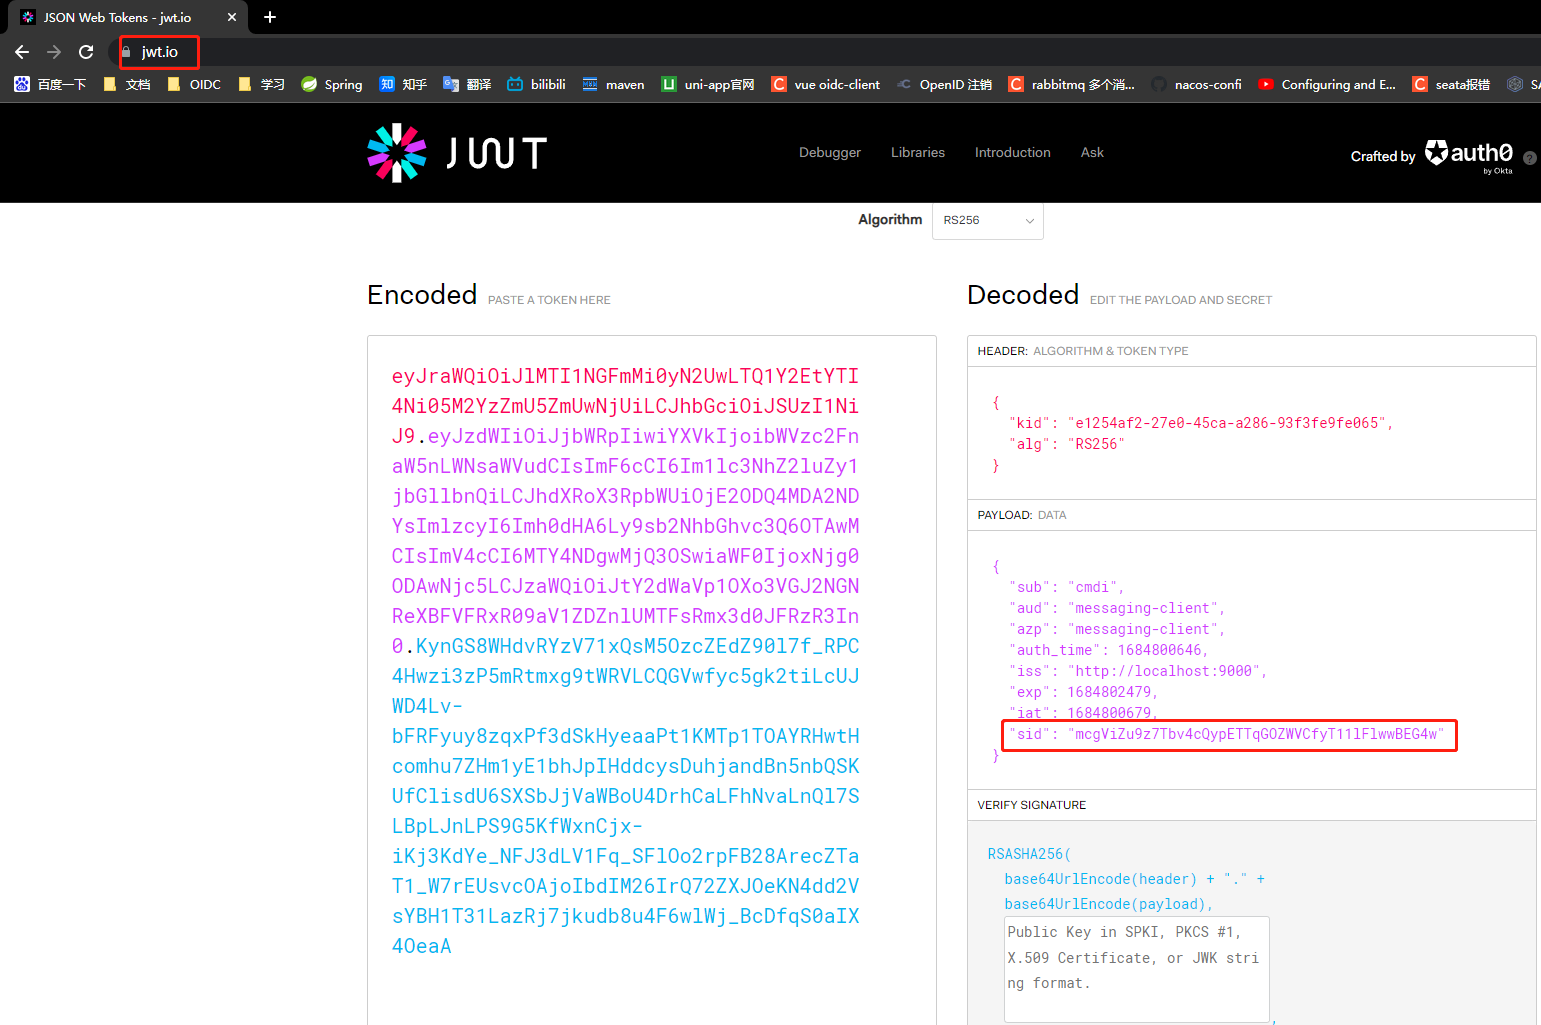
Task: Click the help icon beside auth0 logo
Action: click(x=1529, y=157)
